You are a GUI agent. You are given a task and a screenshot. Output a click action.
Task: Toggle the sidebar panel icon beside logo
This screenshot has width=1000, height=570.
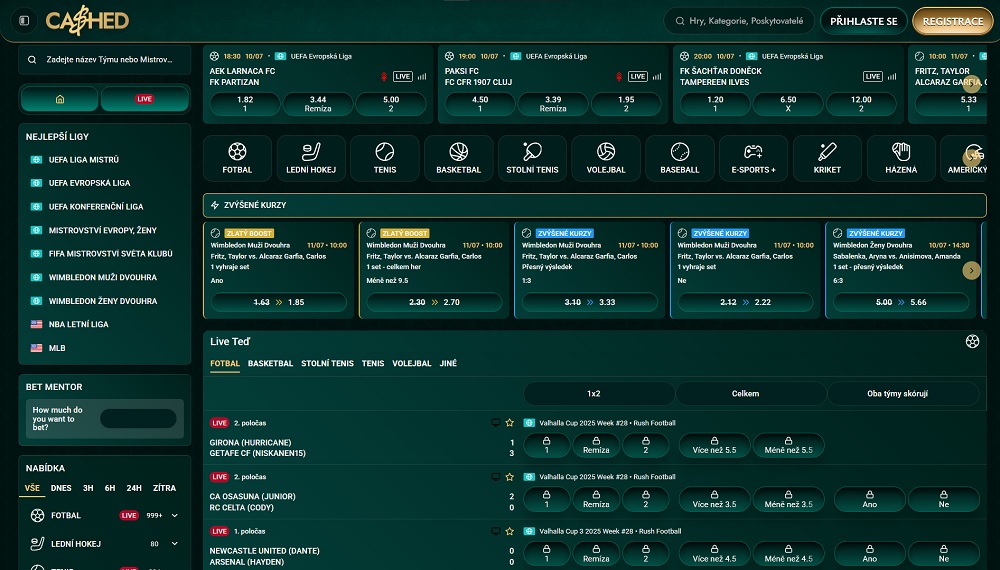24,20
